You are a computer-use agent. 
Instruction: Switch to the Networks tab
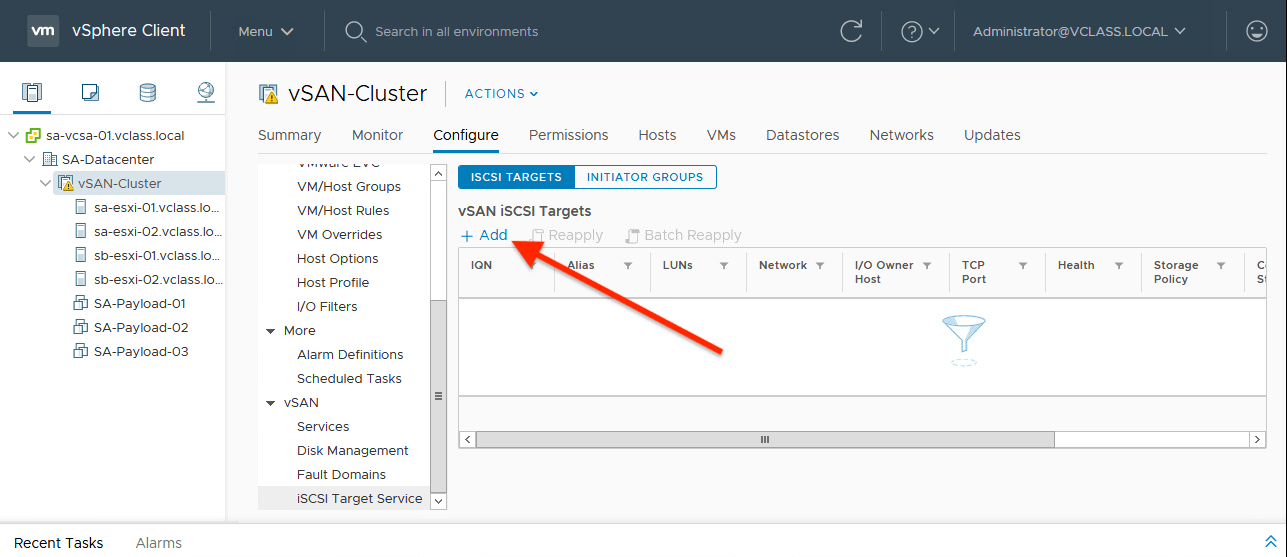click(902, 135)
